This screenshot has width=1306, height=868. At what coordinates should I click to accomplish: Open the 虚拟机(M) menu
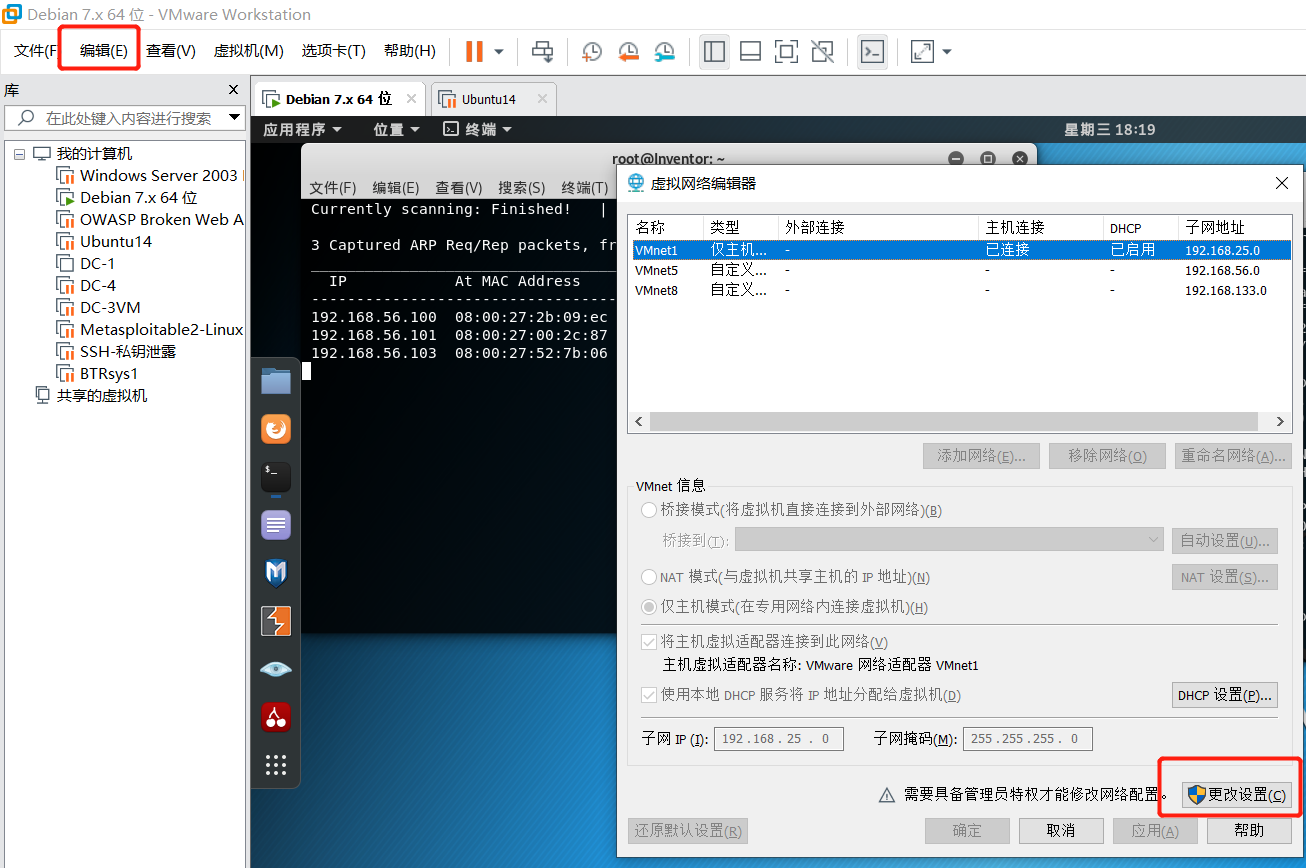[249, 51]
